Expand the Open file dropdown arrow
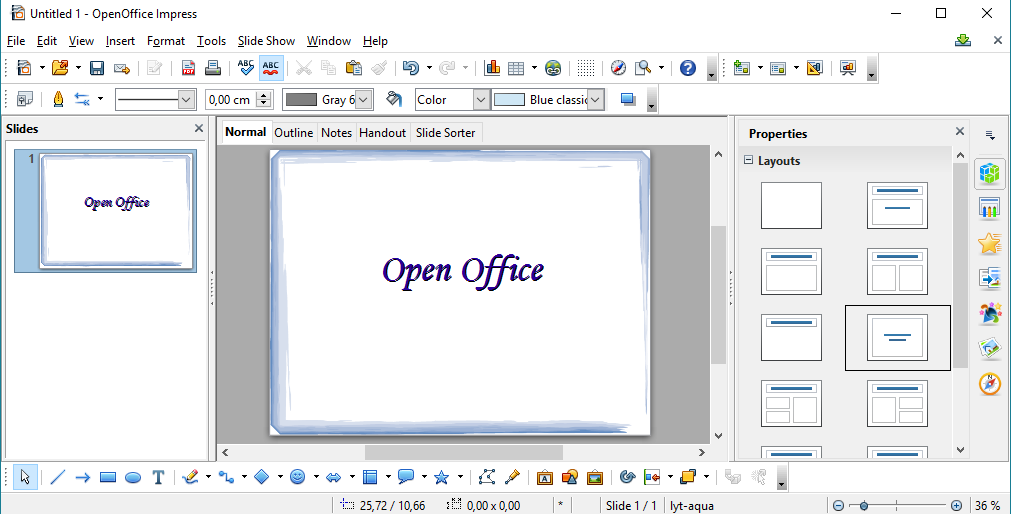The image size is (1011, 514). click(78, 68)
